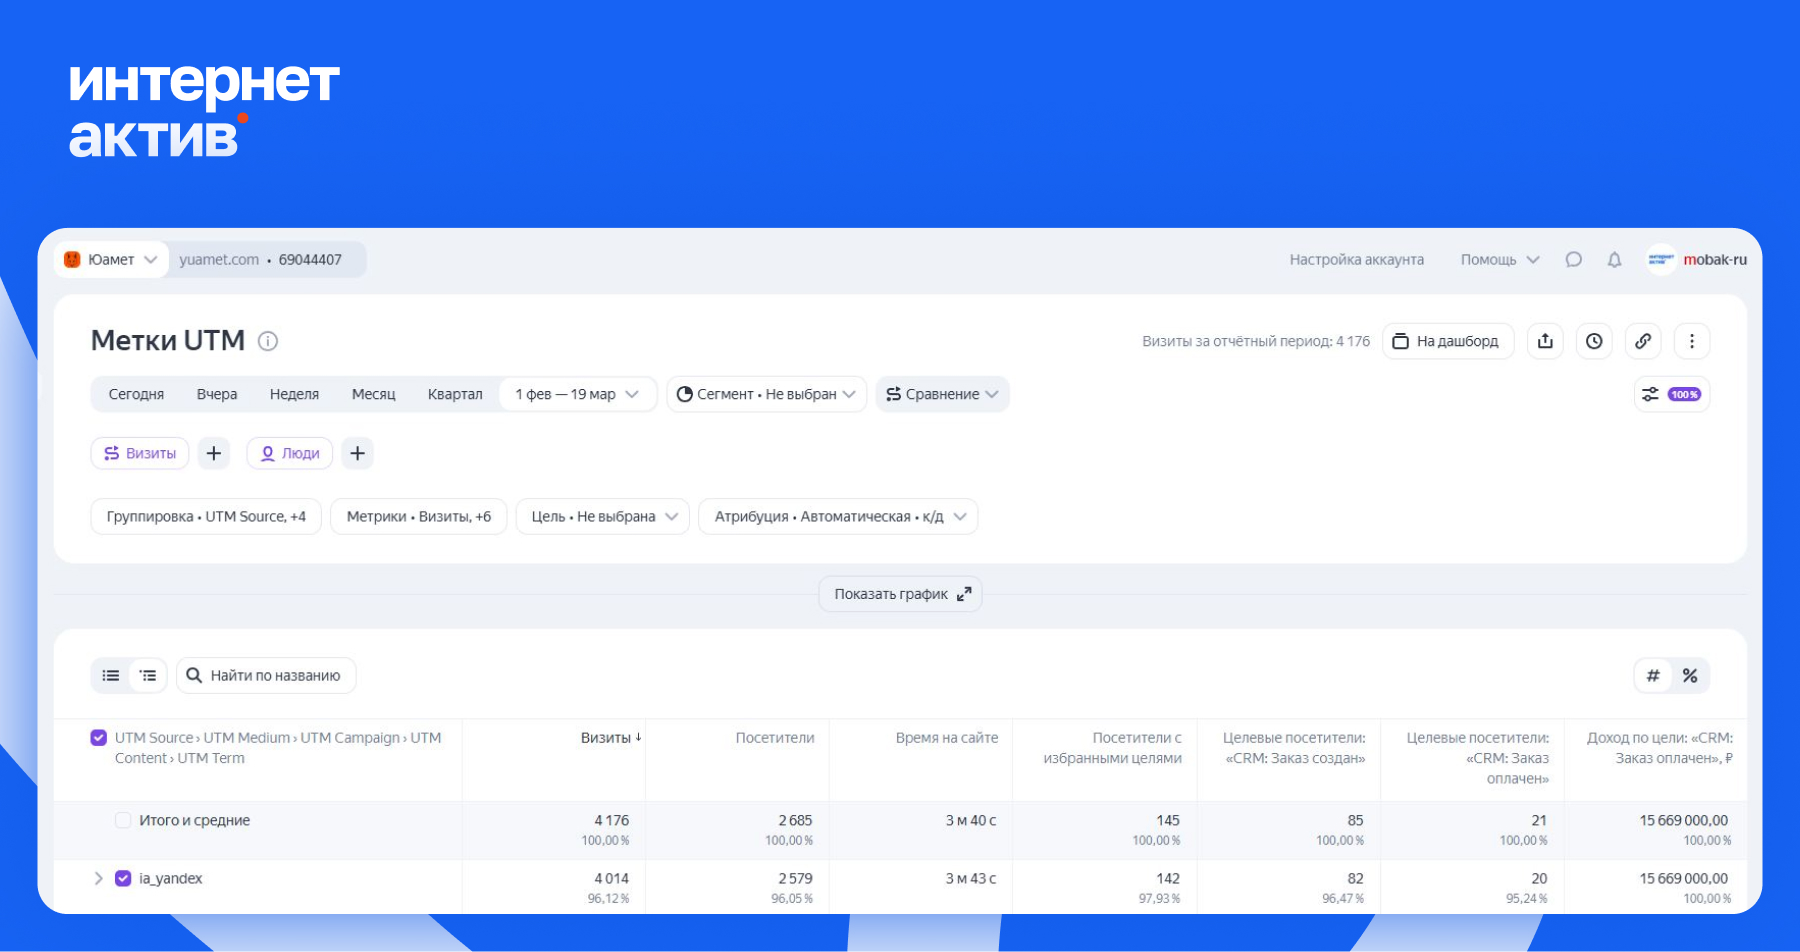
Task: Open the three-dot more options menu
Action: pos(1692,341)
